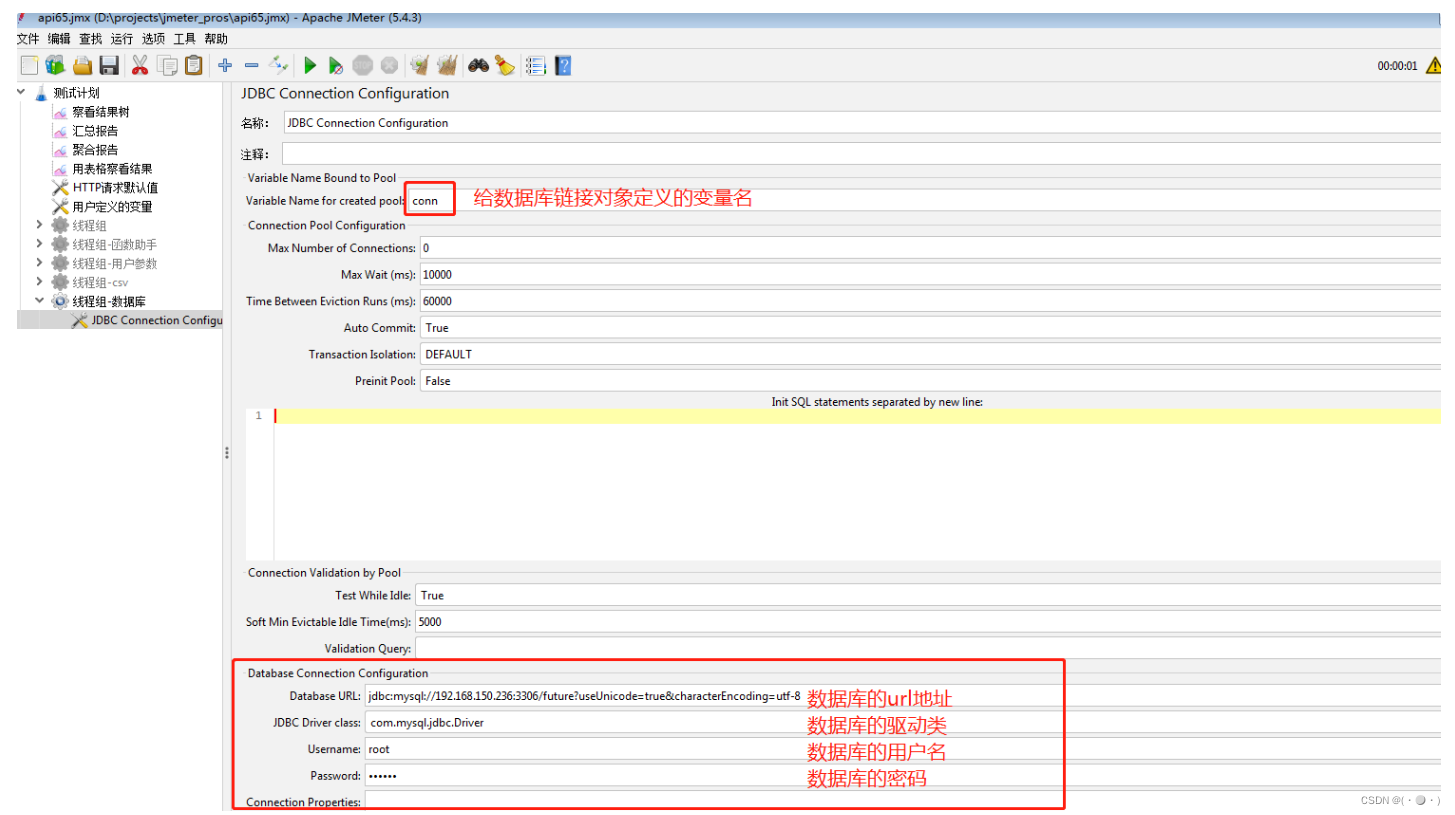Click the 名称 name input field
This screenshot has width=1455, height=815.
coord(862,123)
